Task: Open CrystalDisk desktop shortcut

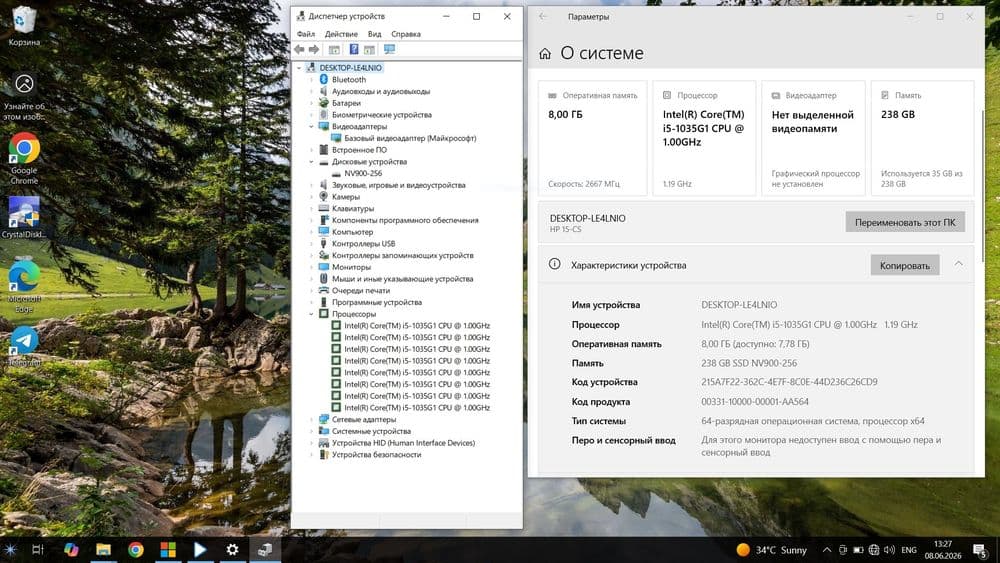Action: [x=24, y=217]
